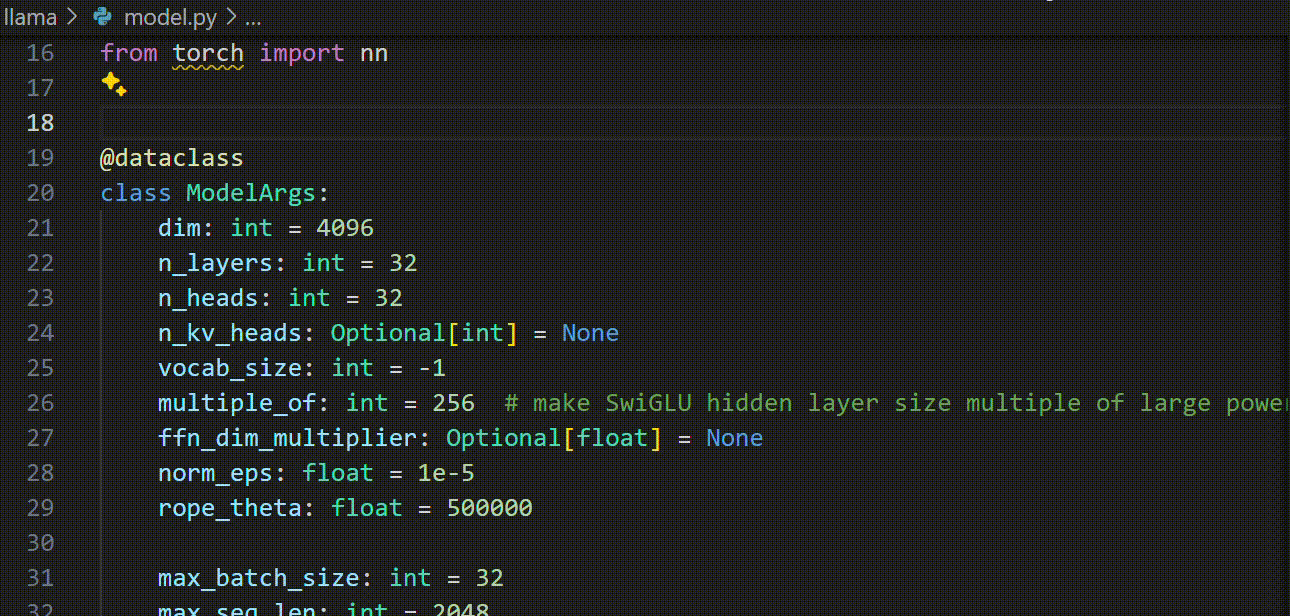
Task: Click the @dataclass decorator
Action: pyautogui.click(x=172, y=158)
